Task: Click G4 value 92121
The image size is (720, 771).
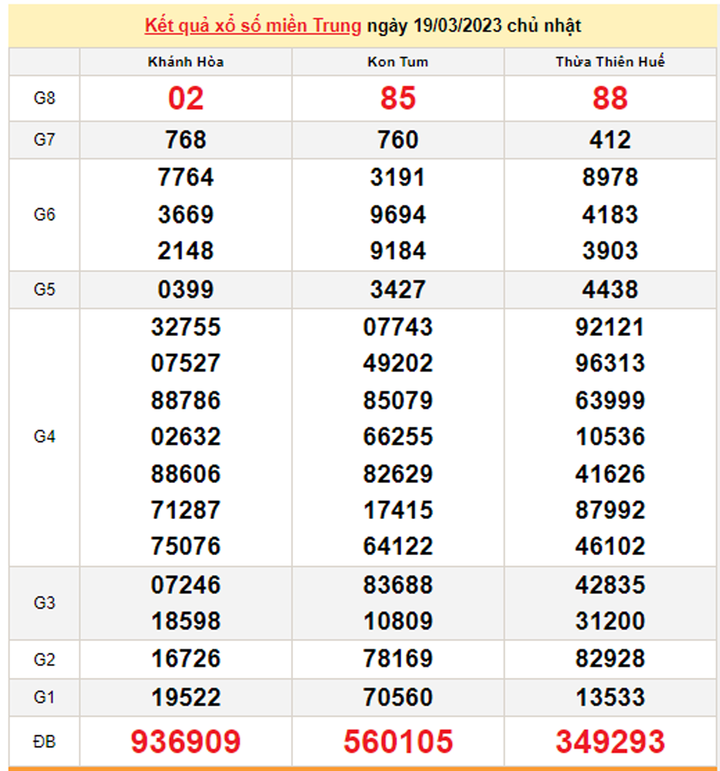Action: pyautogui.click(x=610, y=327)
